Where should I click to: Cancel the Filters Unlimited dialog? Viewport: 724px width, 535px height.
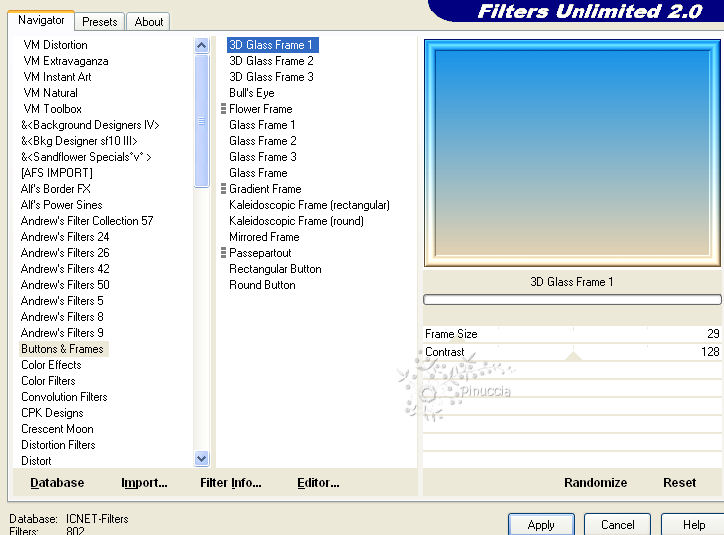617,524
